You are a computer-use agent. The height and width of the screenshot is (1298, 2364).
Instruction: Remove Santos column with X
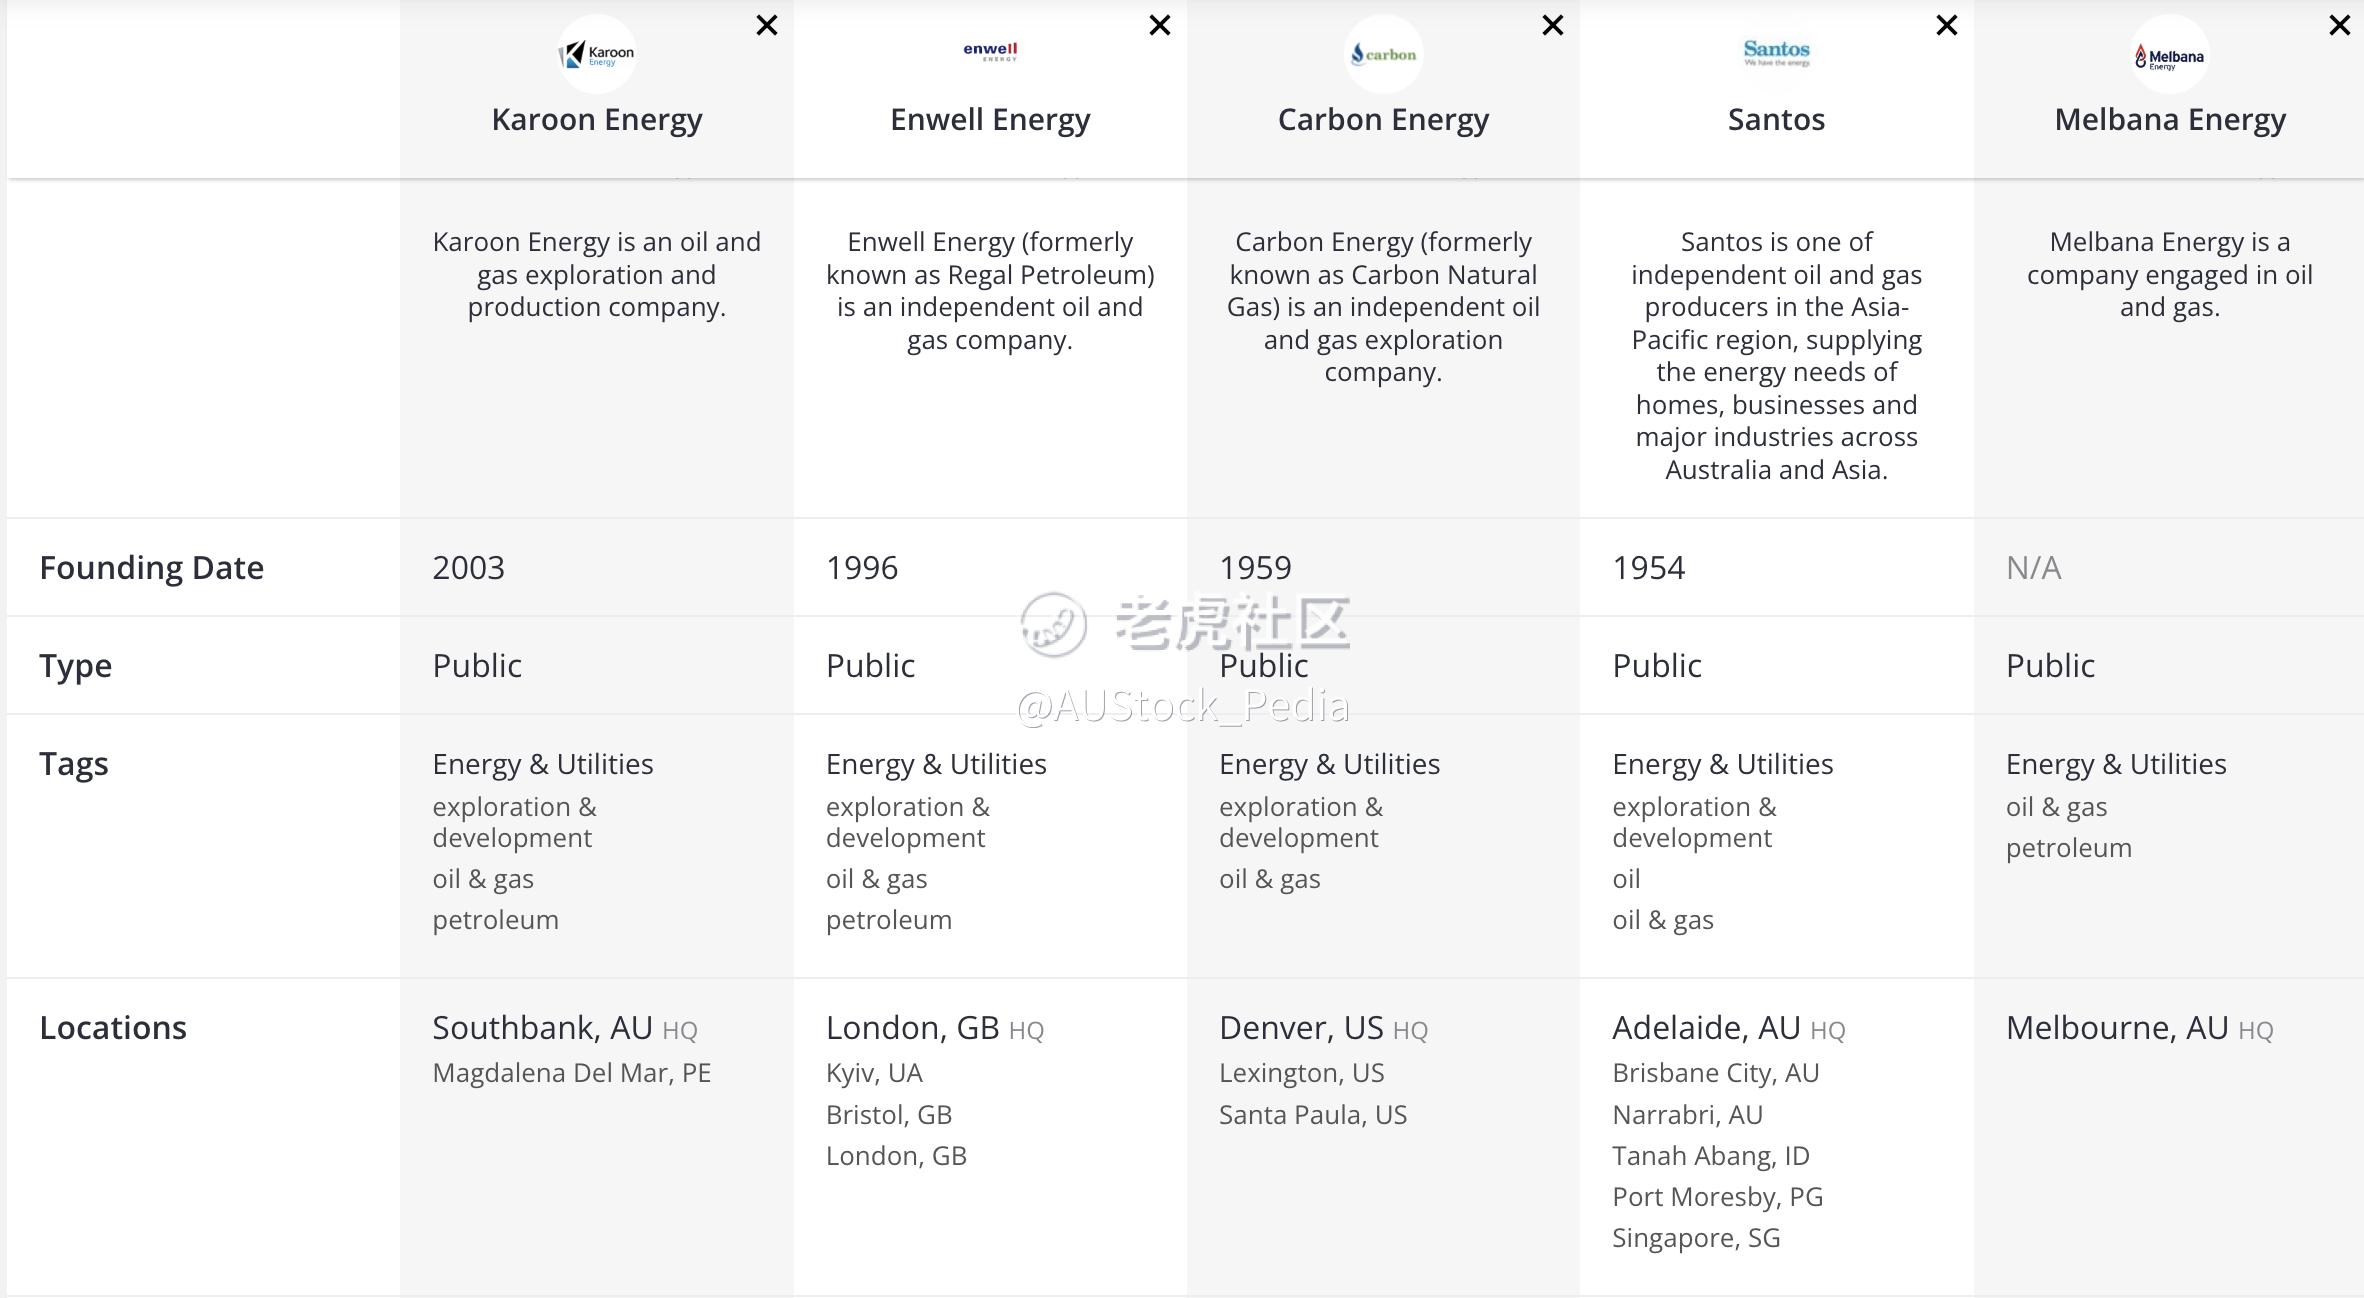coord(1947,25)
